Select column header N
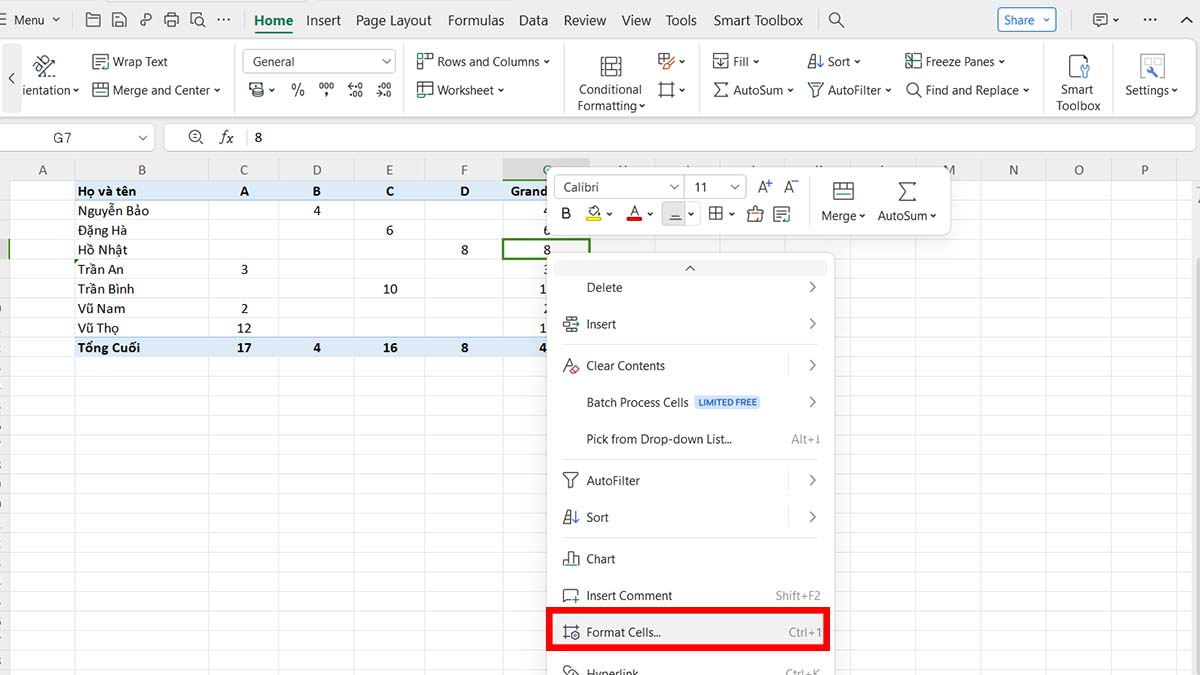Image resolution: width=1200 pixels, height=675 pixels. (x=1013, y=170)
